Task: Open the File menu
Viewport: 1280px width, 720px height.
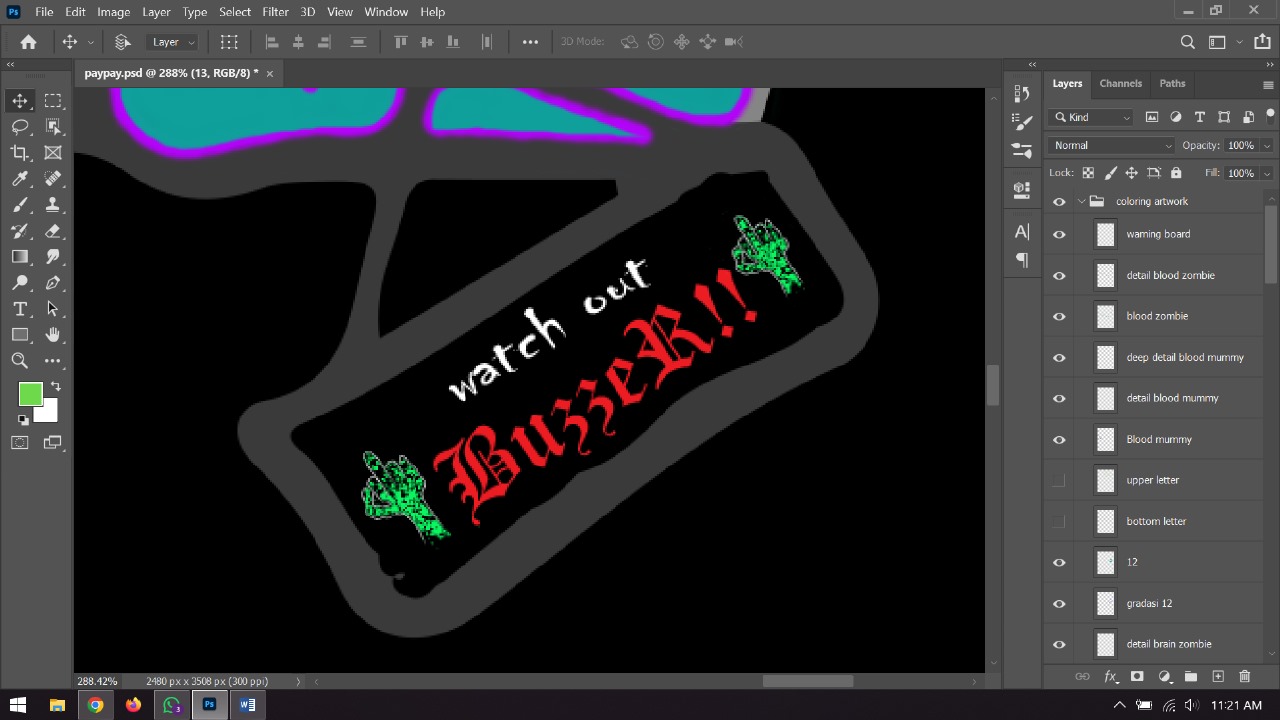Action: pos(44,12)
